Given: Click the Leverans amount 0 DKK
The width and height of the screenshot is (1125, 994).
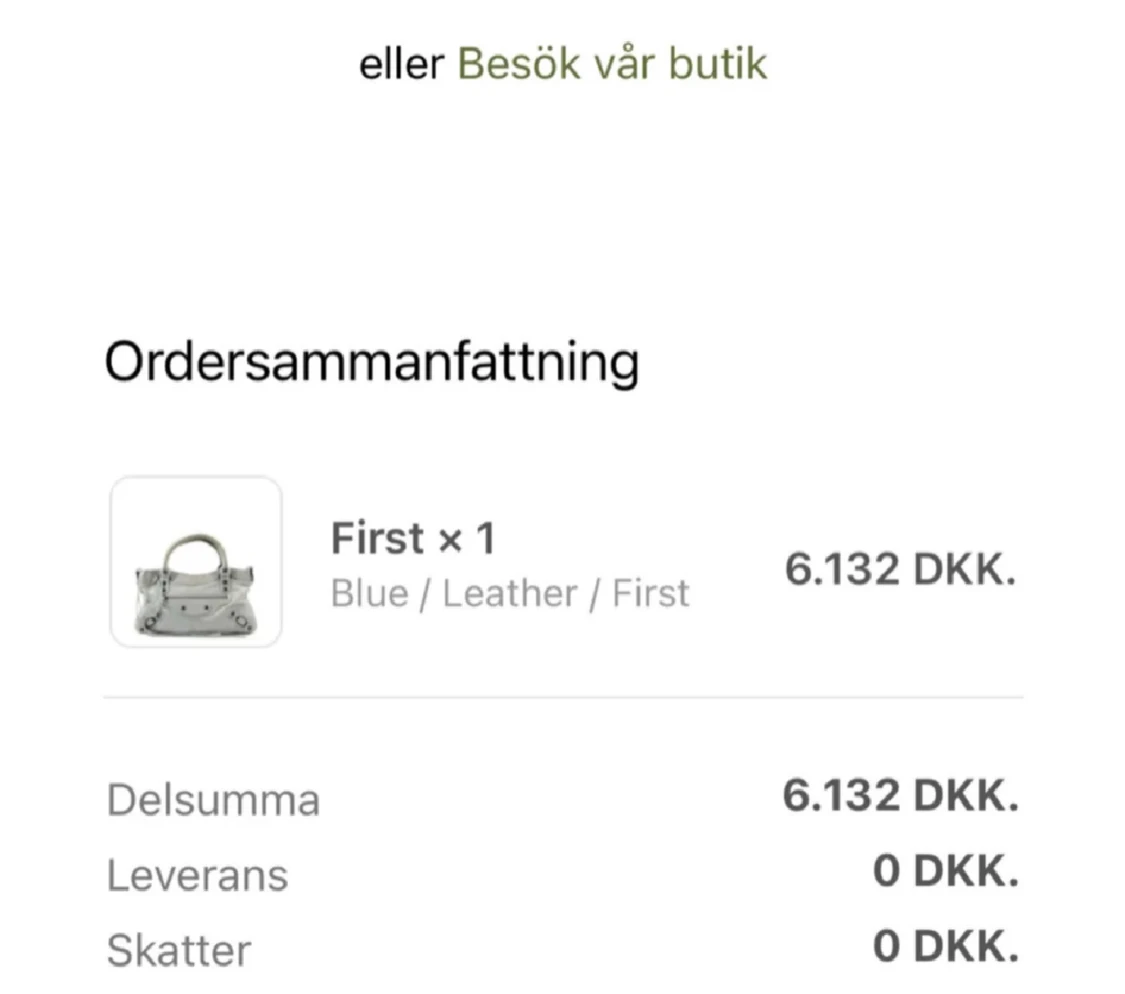Looking at the screenshot, I should click(x=945, y=873).
